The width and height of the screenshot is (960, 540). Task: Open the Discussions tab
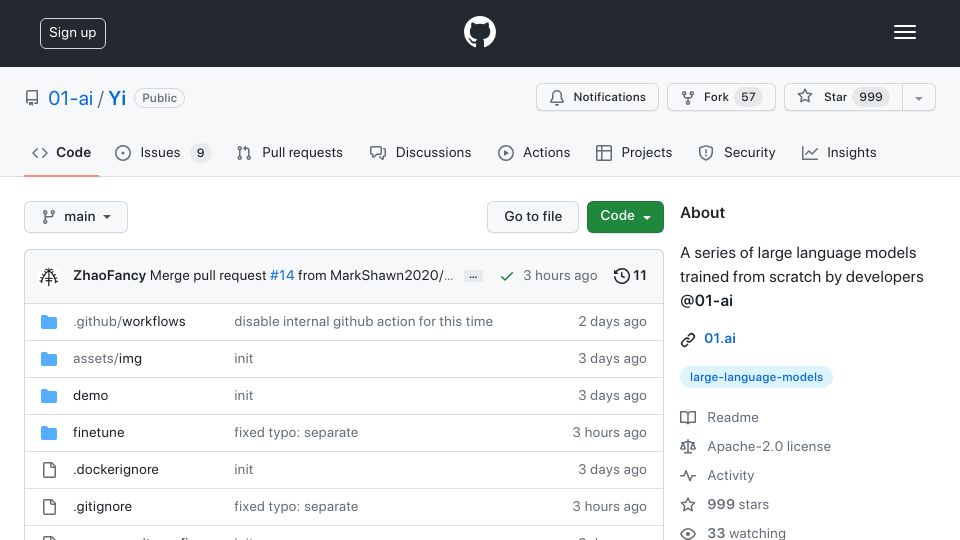pos(420,152)
